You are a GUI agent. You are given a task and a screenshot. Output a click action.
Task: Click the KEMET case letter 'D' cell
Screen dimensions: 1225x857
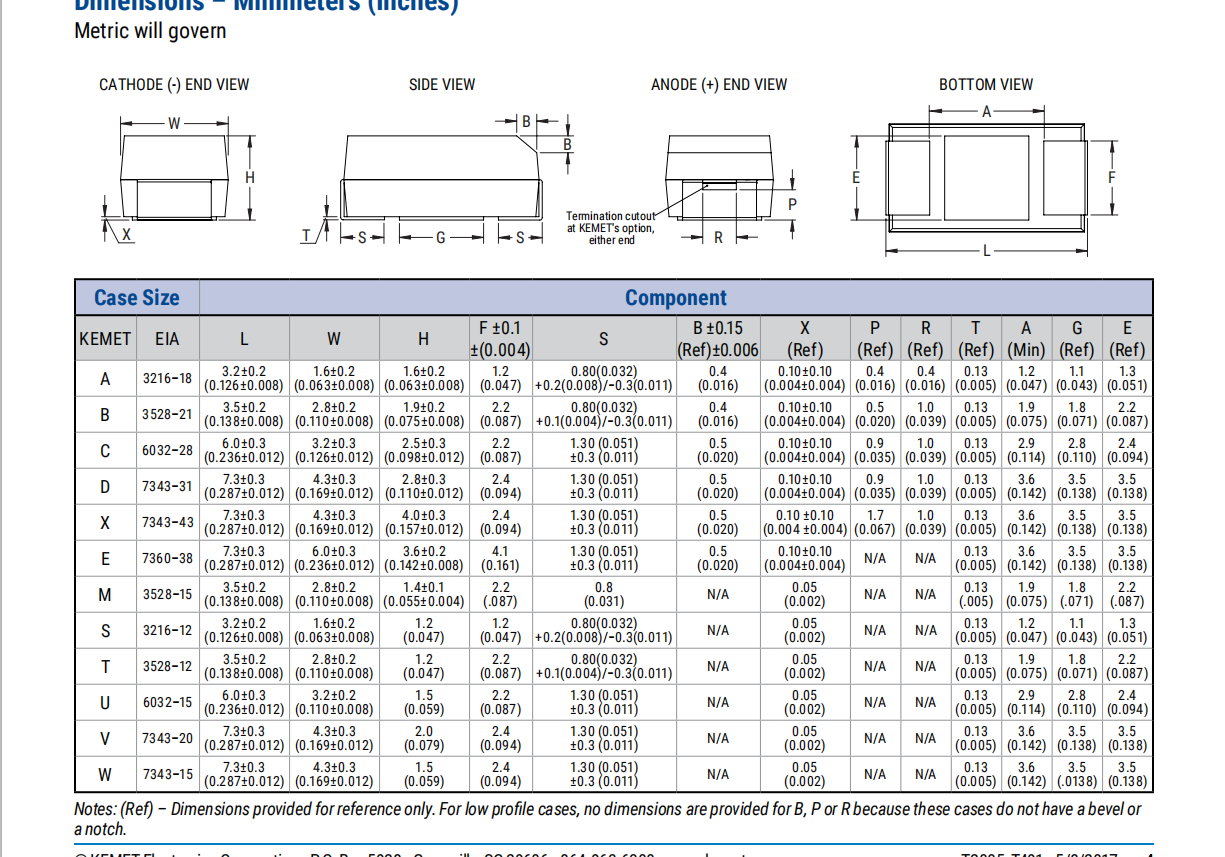105,487
